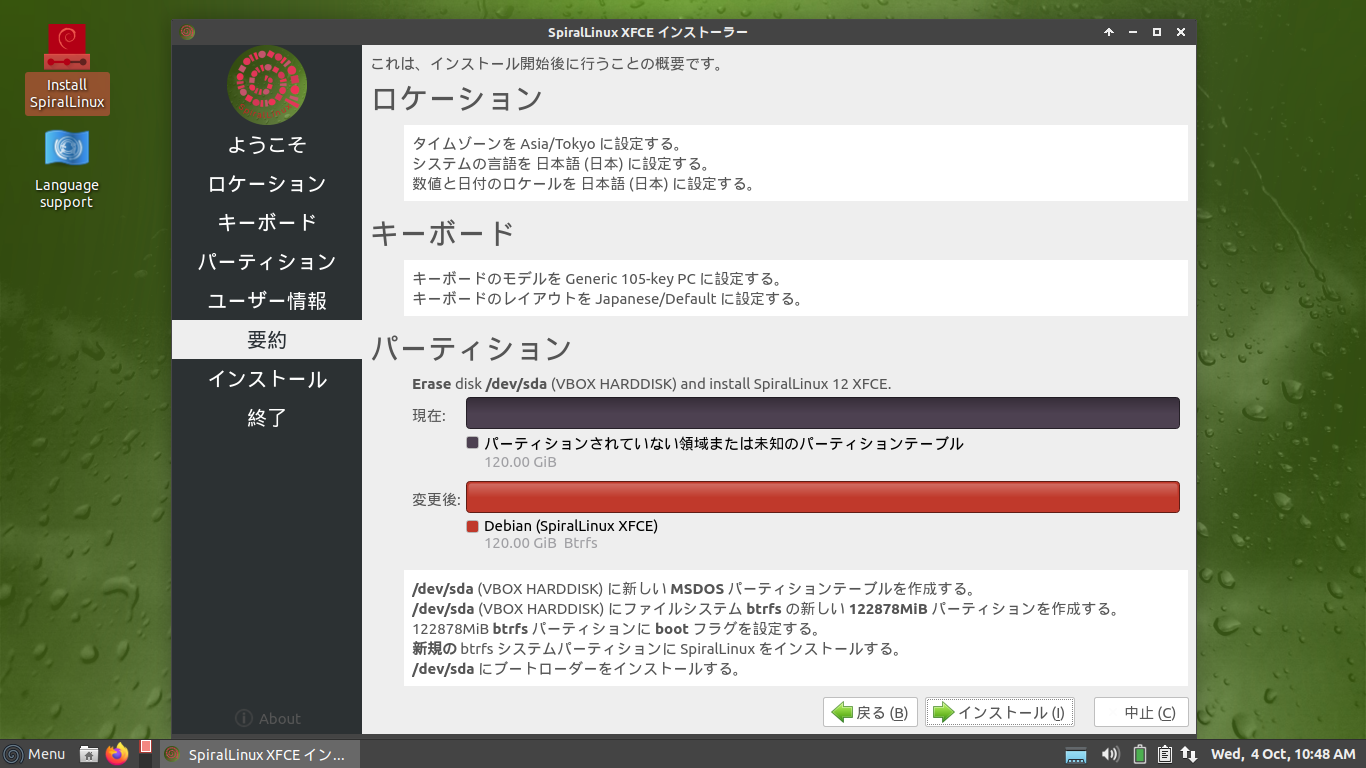This screenshot has height=768, width=1366.
Task: Open the file manager home folder launcher
Action: coord(89,754)
